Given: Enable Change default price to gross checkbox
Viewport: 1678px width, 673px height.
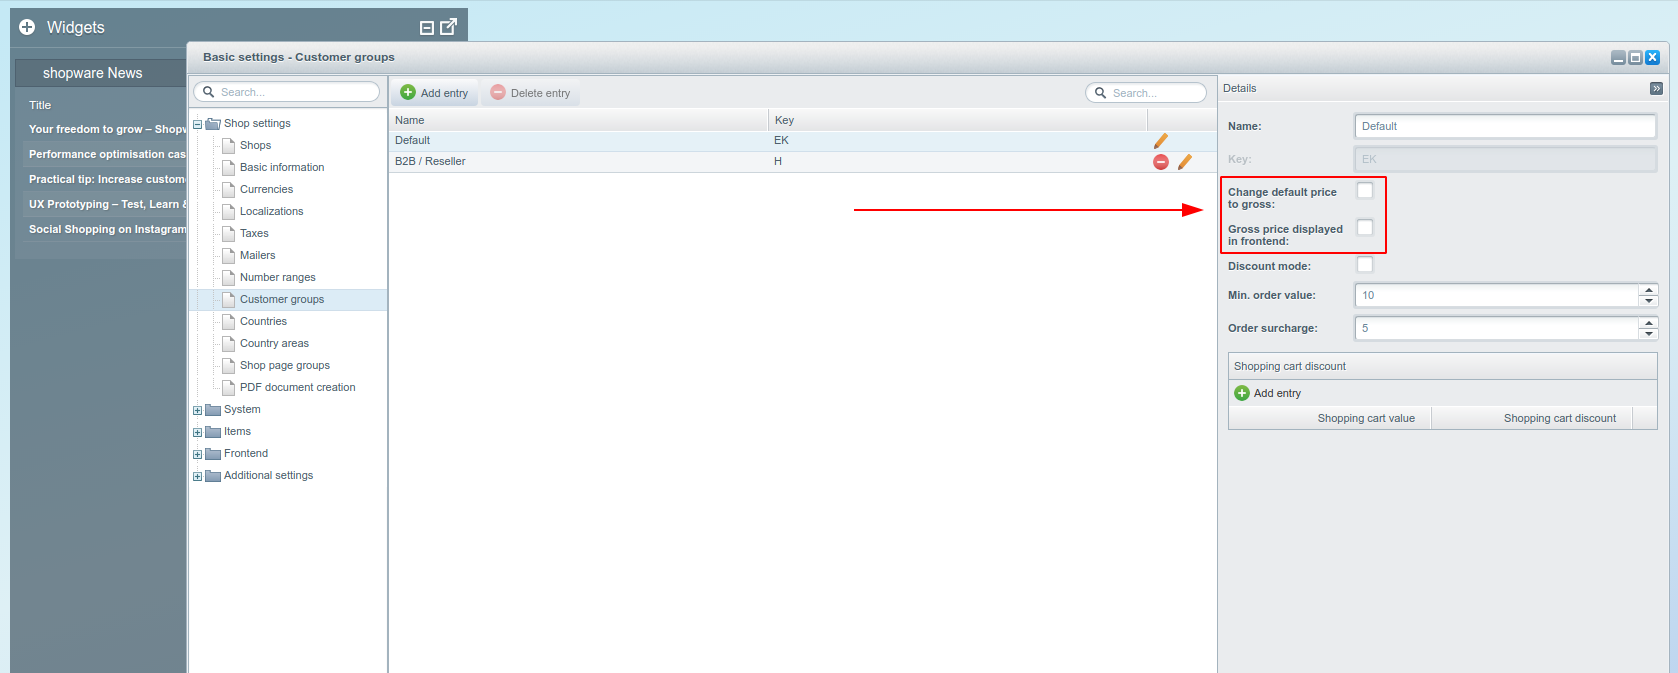Looking at the screenshot, I should click(1365, 191).
